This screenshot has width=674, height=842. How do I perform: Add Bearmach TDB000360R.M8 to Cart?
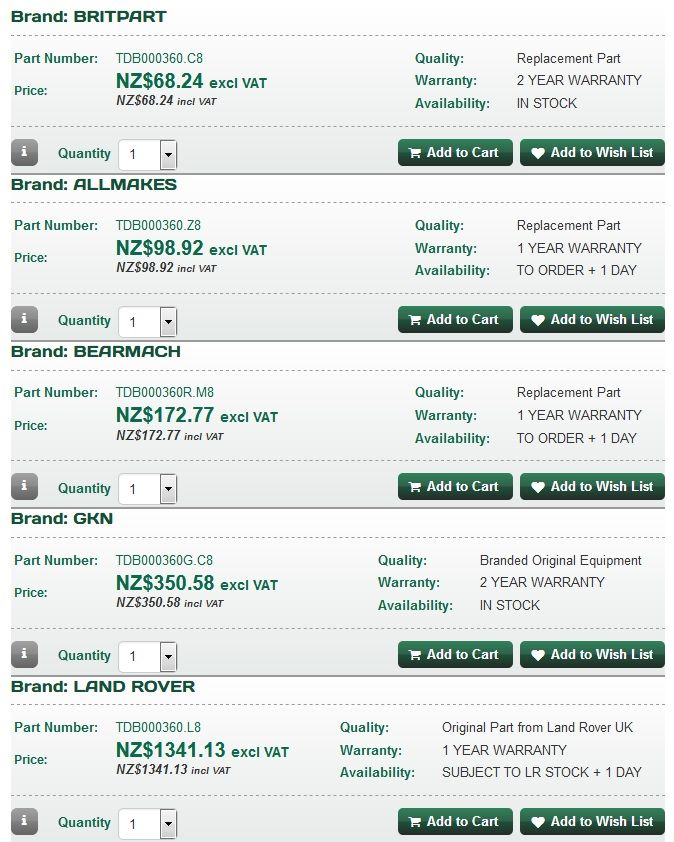pos(455,487)
